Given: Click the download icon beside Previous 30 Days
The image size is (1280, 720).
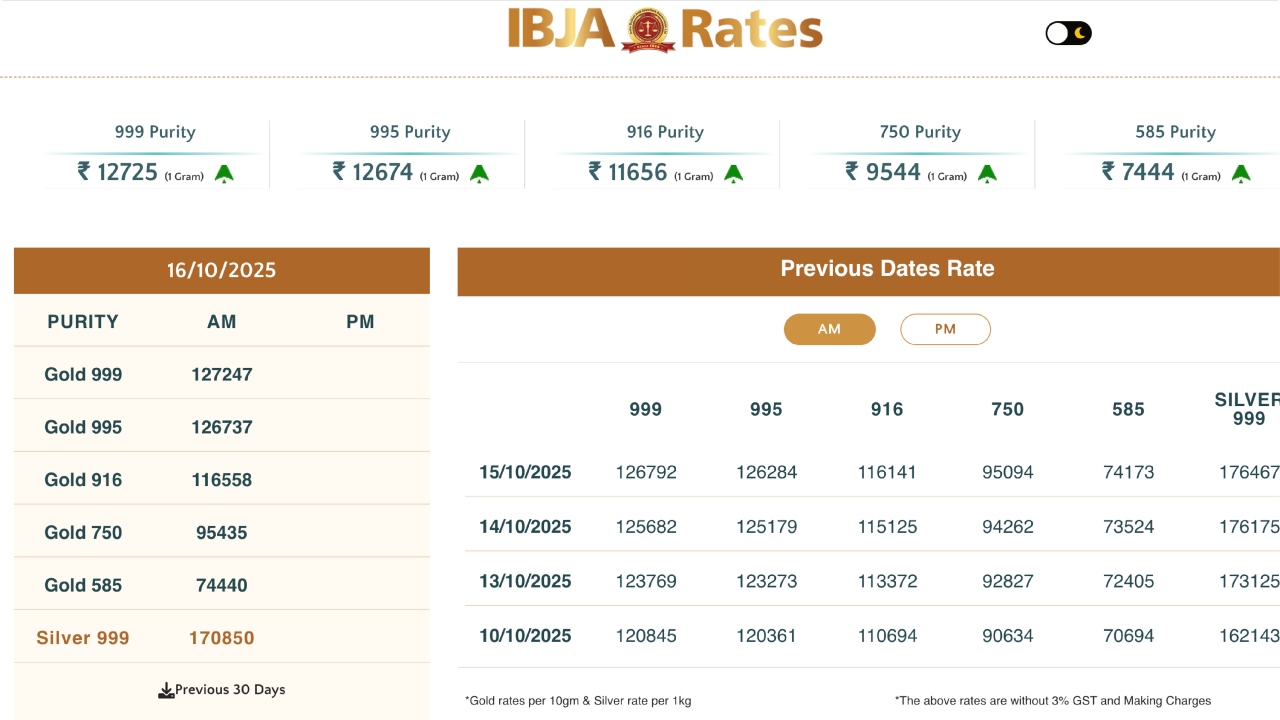Looking at the screenshot, I should [x=166, y=690].
